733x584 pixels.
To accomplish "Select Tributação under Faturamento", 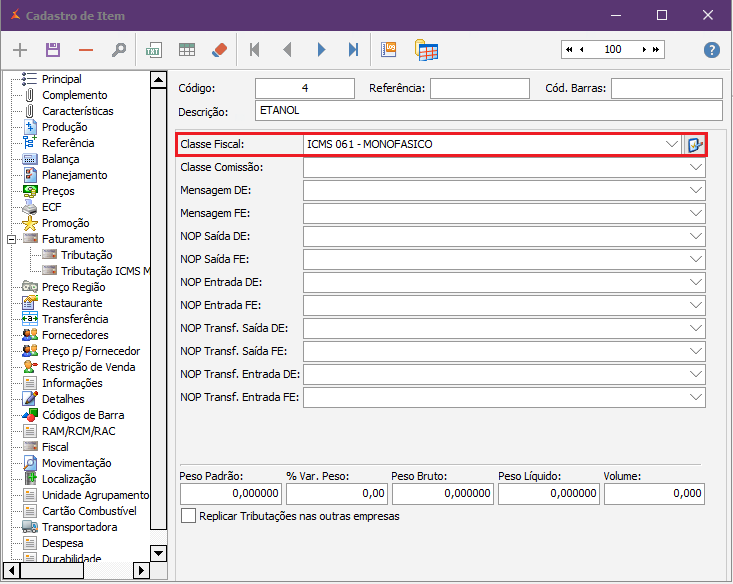I will (x=86, y=255).
